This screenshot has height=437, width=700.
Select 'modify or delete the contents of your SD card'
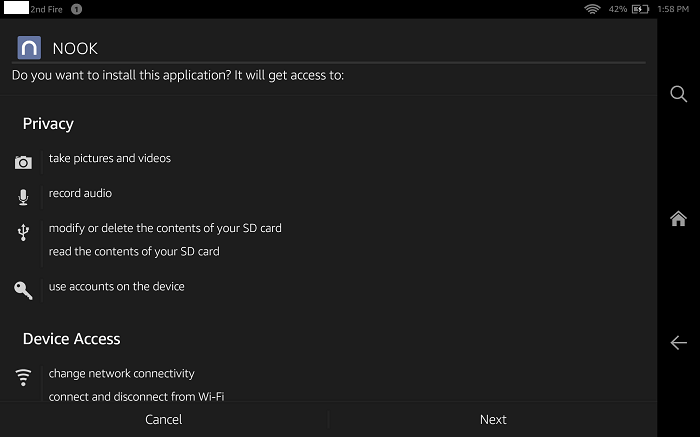(x=165, y=228)
